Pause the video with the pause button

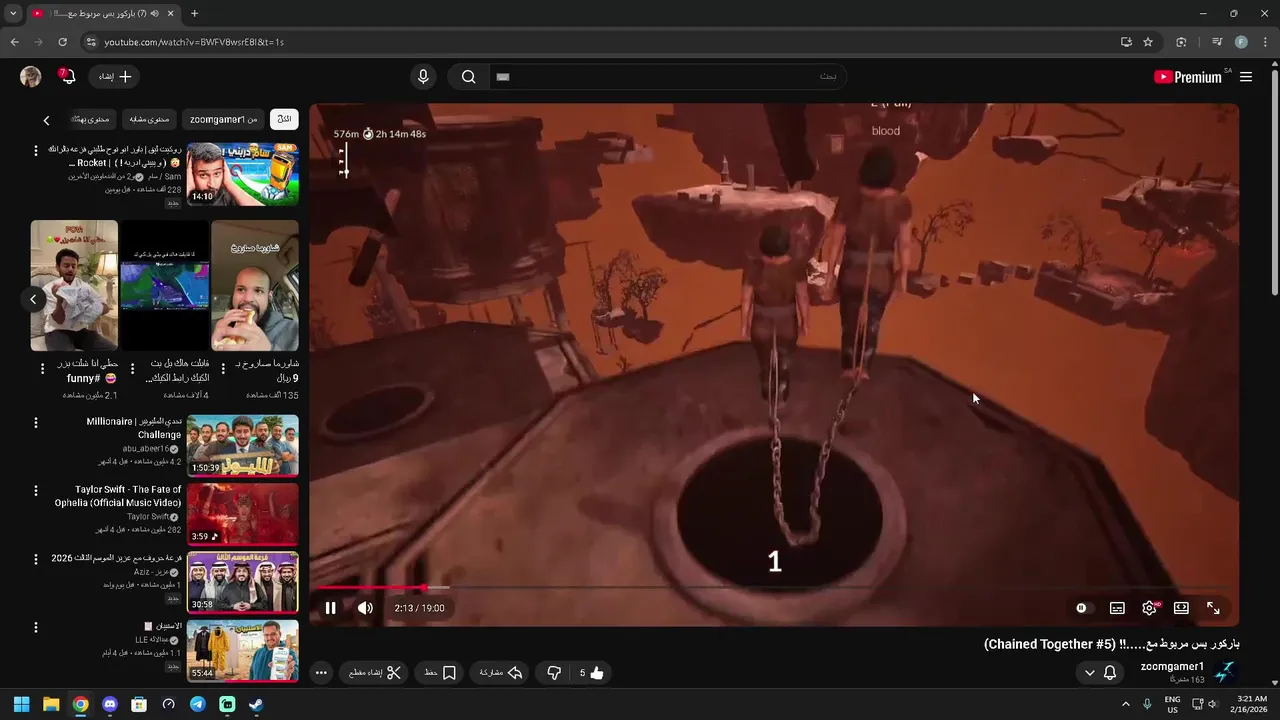tap(330, 608)
